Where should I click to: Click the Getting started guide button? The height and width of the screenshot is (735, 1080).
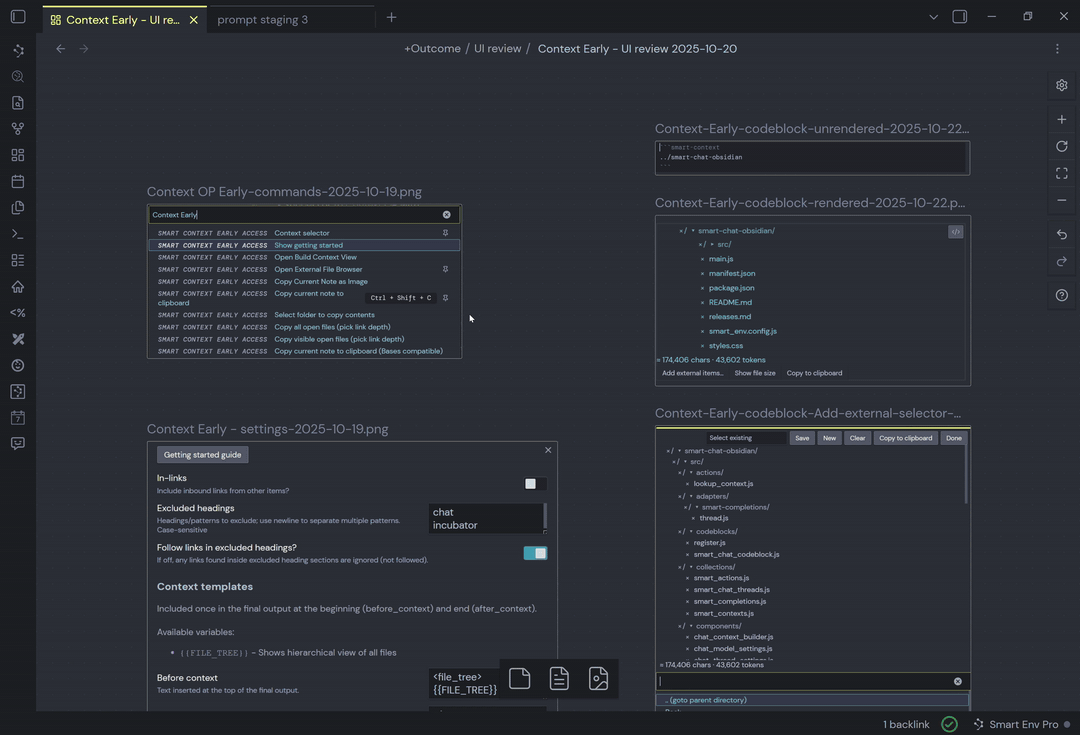tap(202, 454)
